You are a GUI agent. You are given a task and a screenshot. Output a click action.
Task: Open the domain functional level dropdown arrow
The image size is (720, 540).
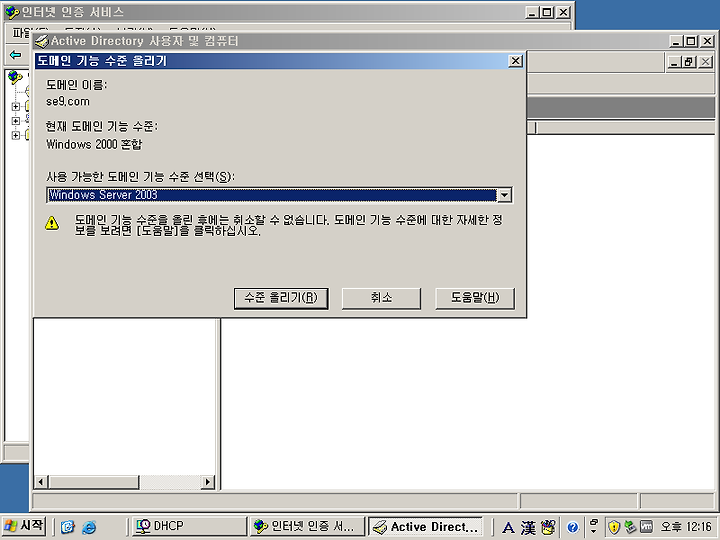pyautogui.click(x=505, y=195)
